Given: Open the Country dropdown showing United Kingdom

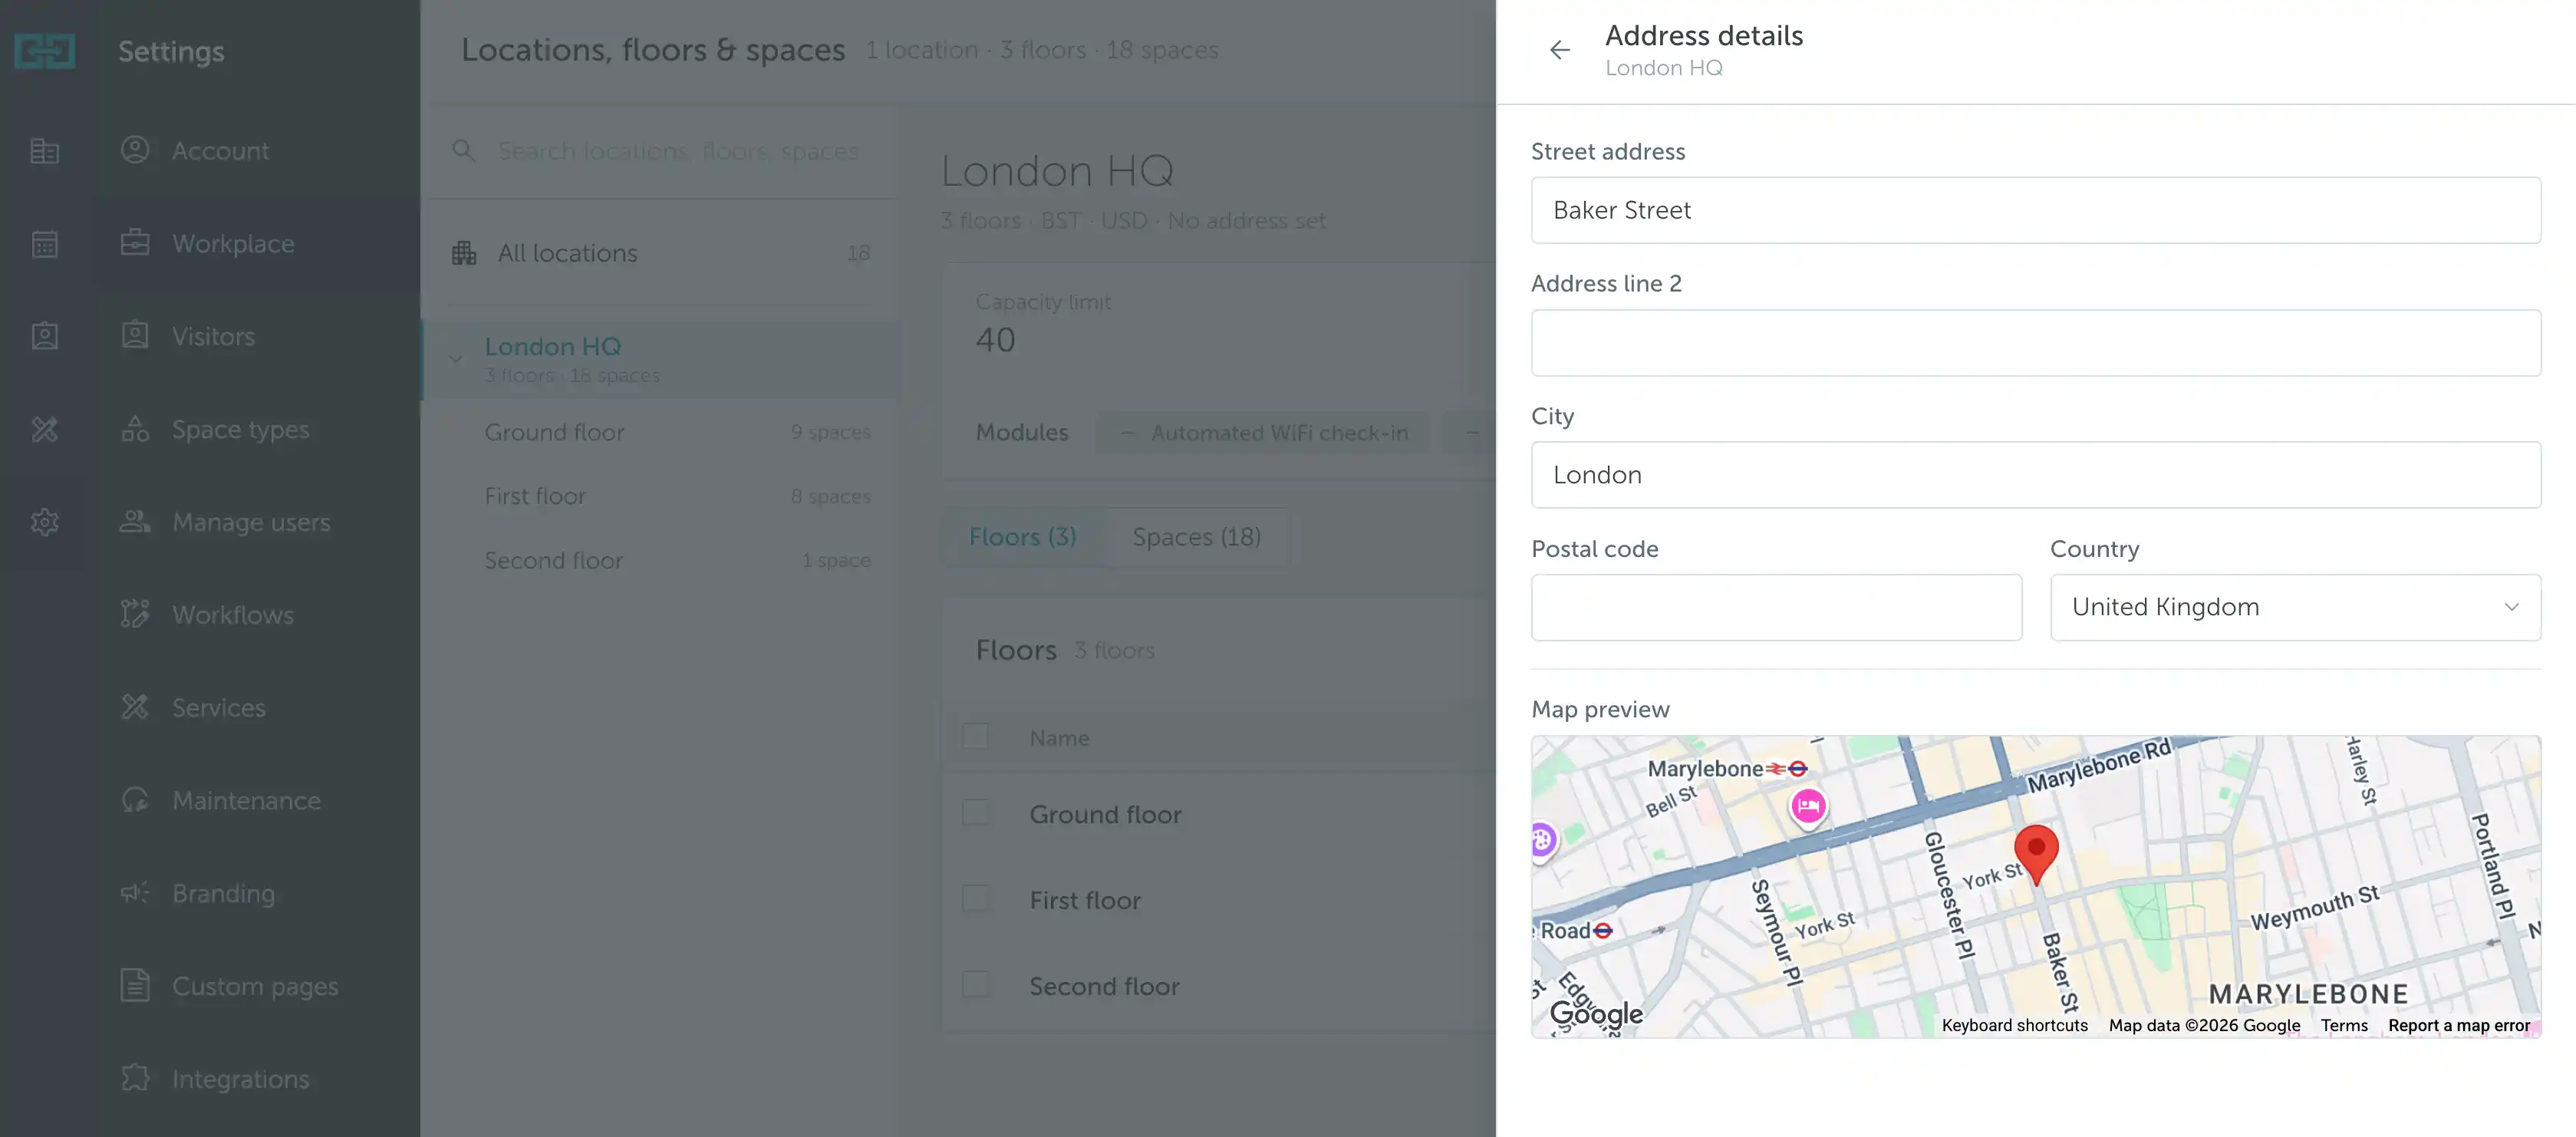Looking at the screenshot, I should 2295,607.
